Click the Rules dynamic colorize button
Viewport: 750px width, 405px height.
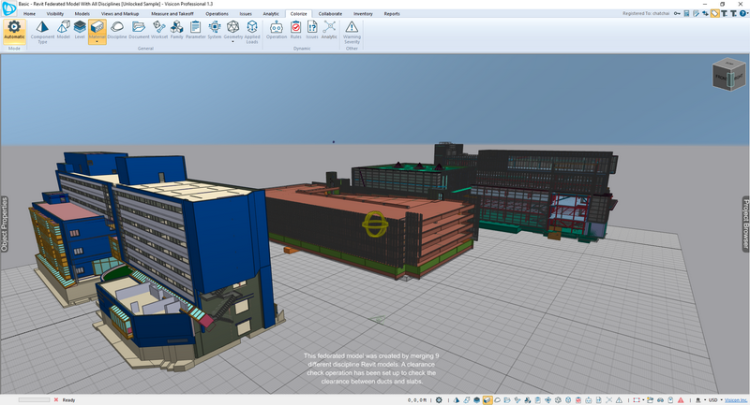point(296,30)
